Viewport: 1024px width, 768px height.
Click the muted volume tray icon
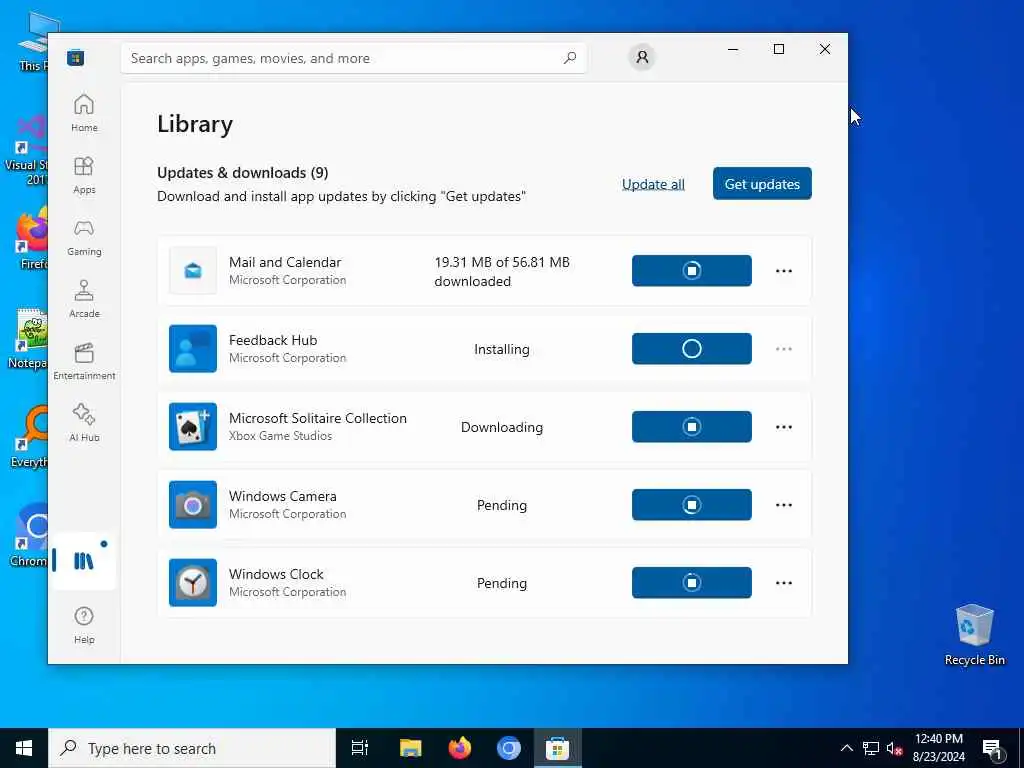894,748
